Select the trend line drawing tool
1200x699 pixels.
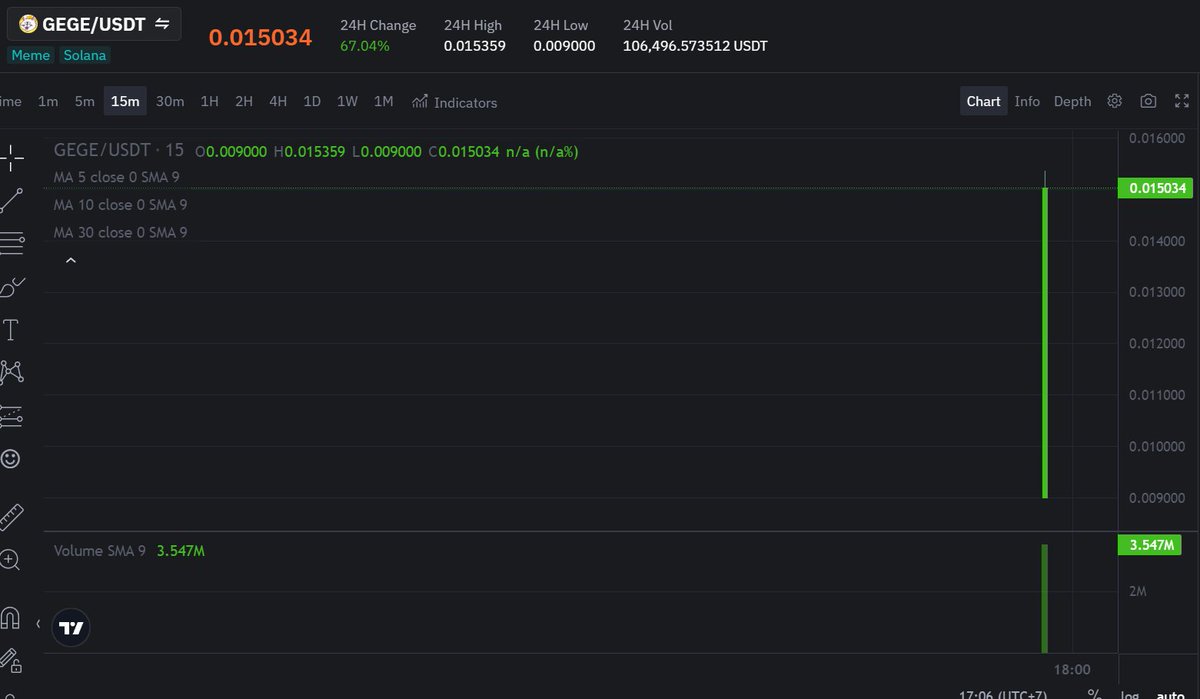tap(11, 200)
